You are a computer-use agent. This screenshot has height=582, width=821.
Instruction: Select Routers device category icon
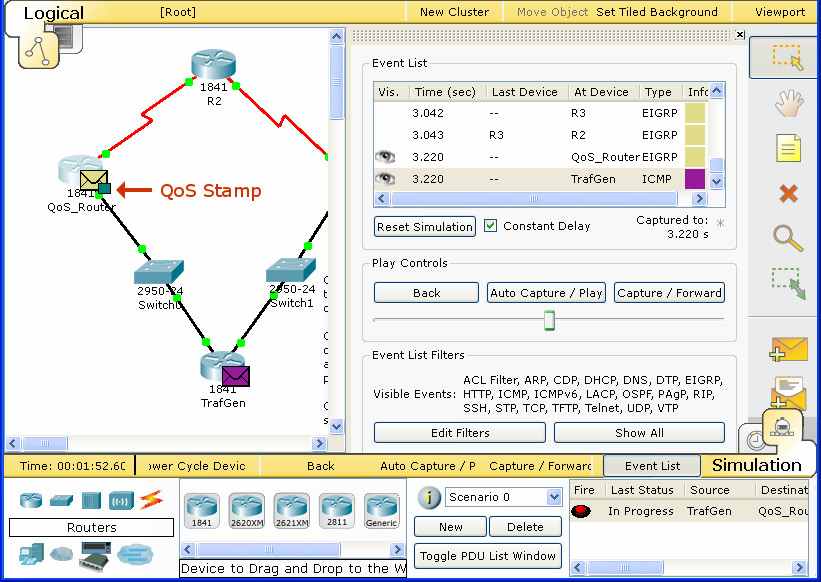31,501
